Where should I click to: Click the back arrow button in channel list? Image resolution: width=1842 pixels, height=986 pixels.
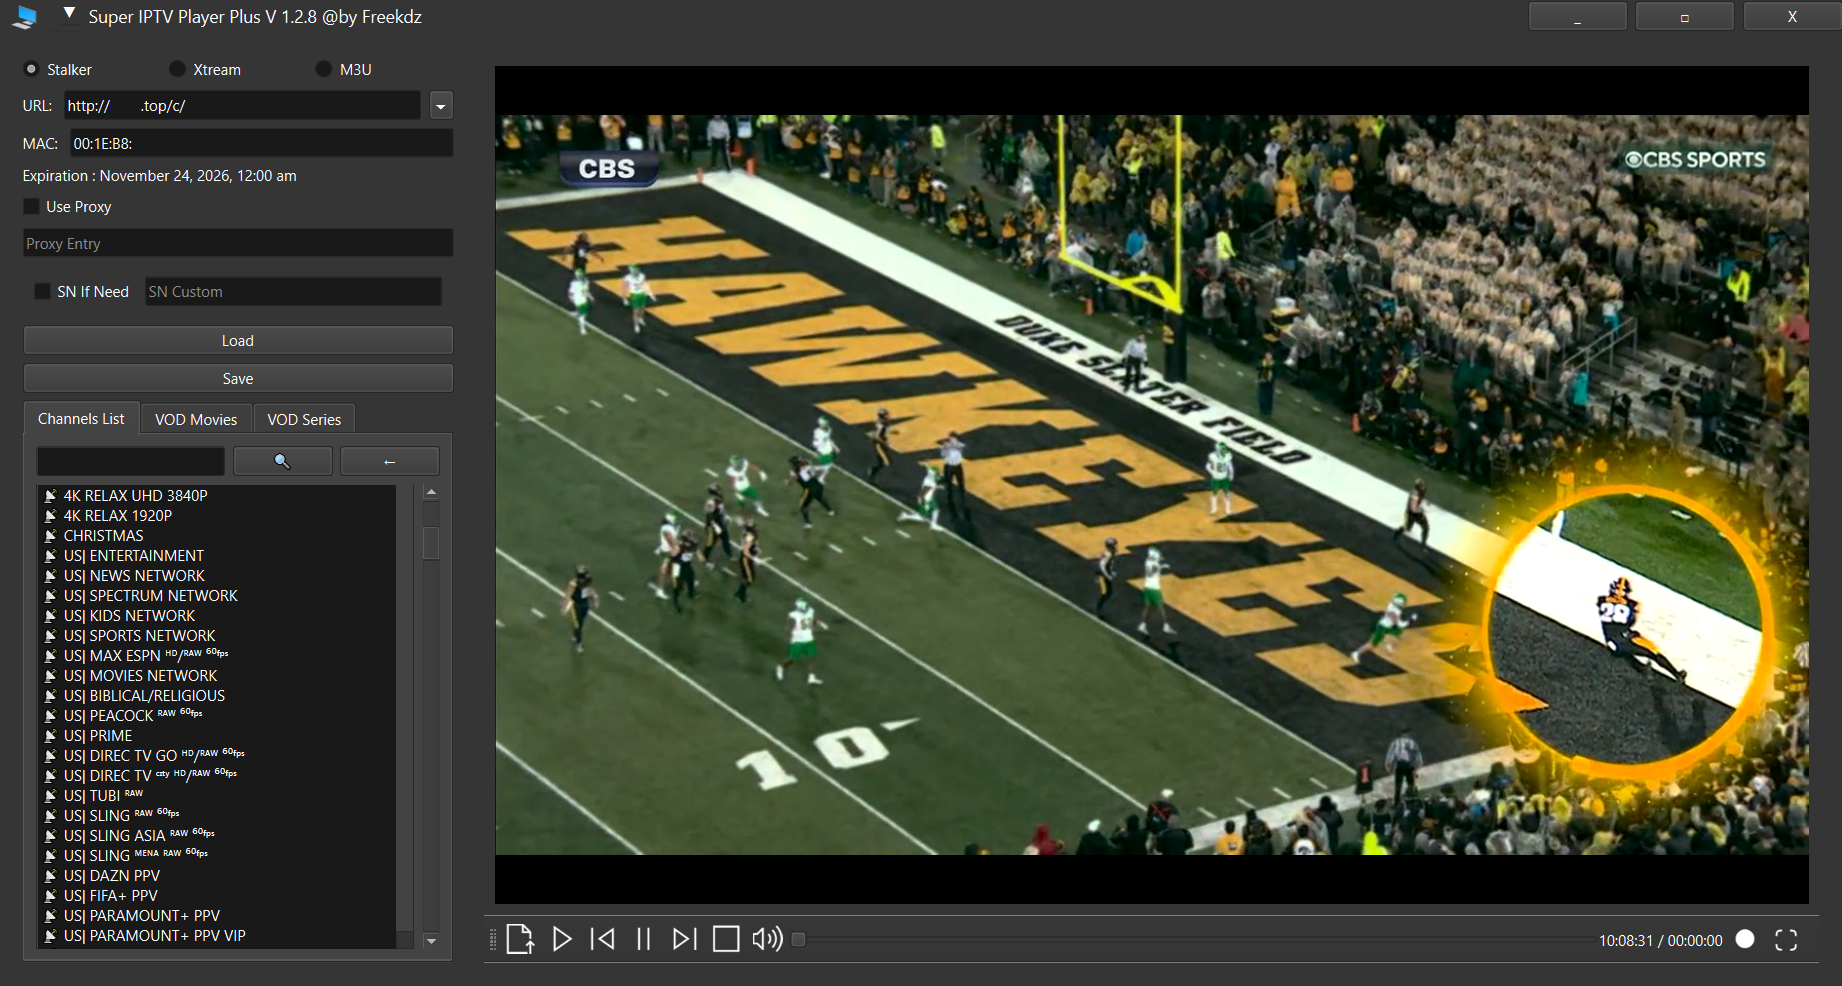389,461
